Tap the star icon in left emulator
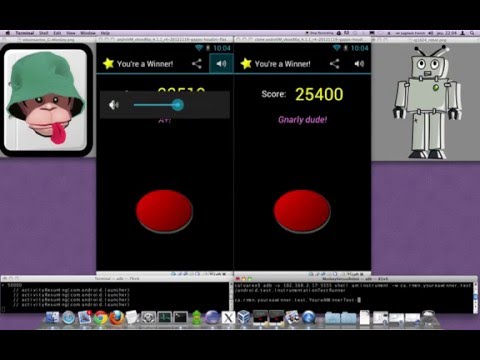The height and width of the screenshot is (360, 480). [108, 63]
